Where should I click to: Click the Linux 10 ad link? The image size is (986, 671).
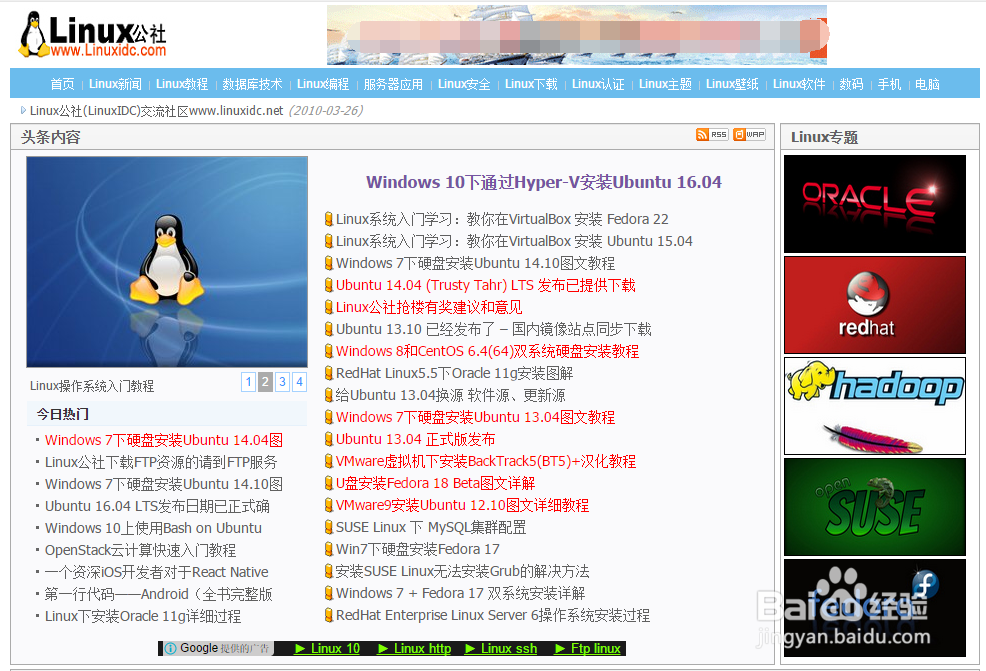tap(328, 648)
